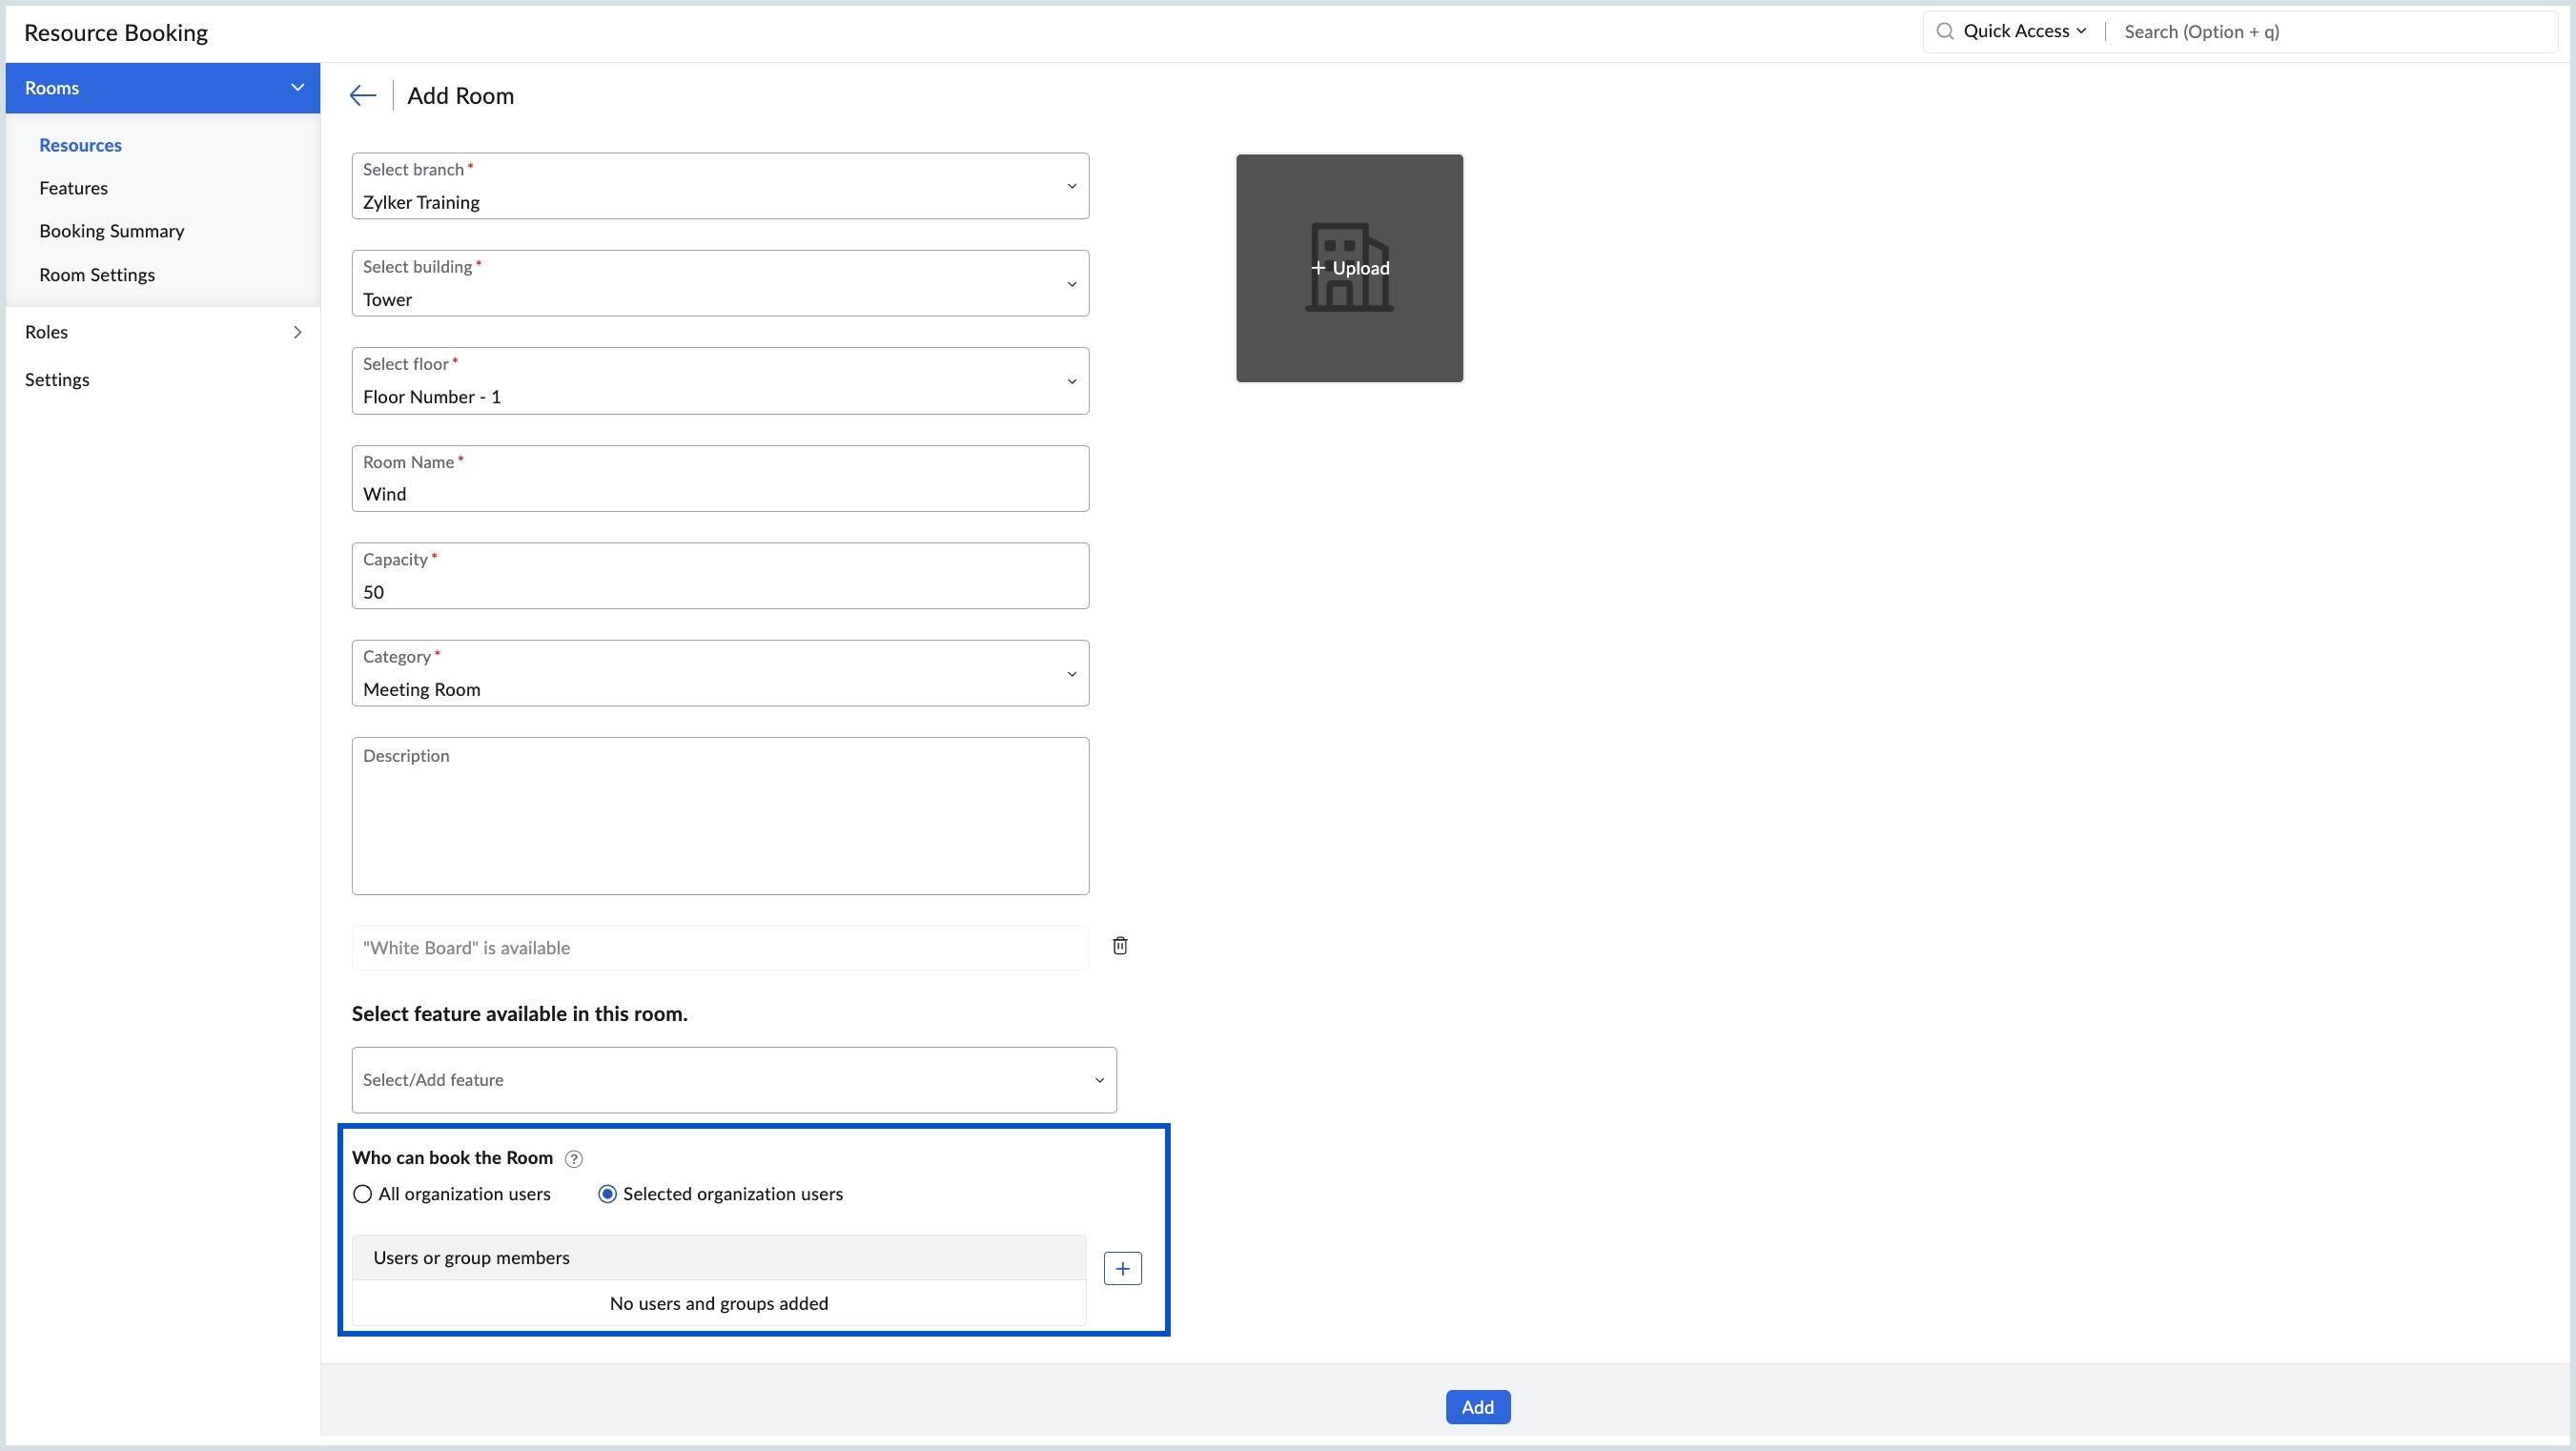
Task: Click the Search (Option + q) box
Action: click(2335, 31)
